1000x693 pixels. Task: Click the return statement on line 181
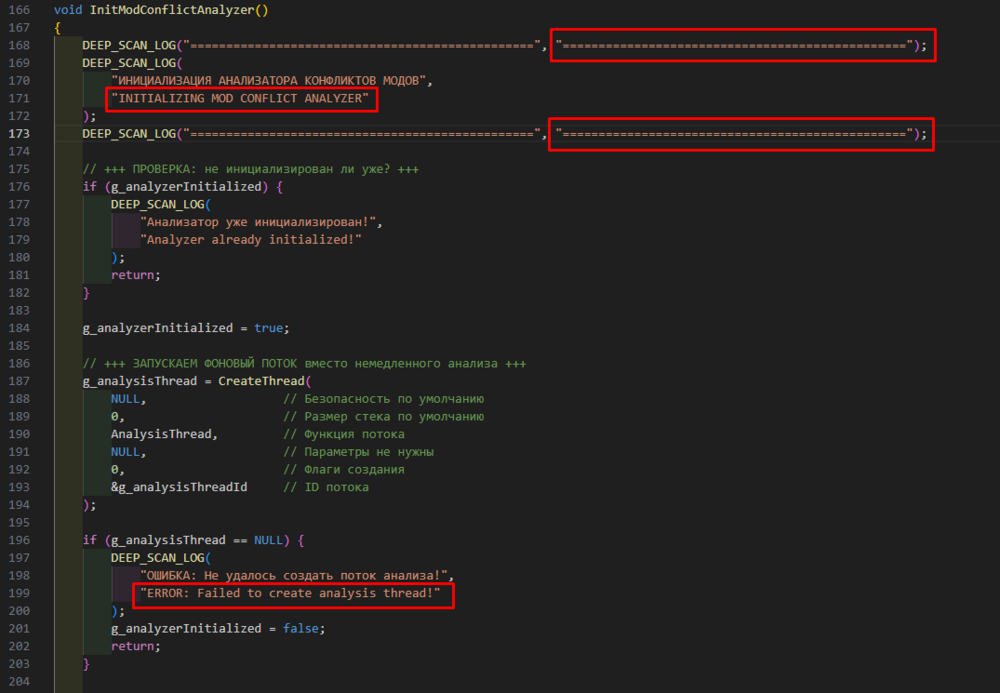point(135,275)
